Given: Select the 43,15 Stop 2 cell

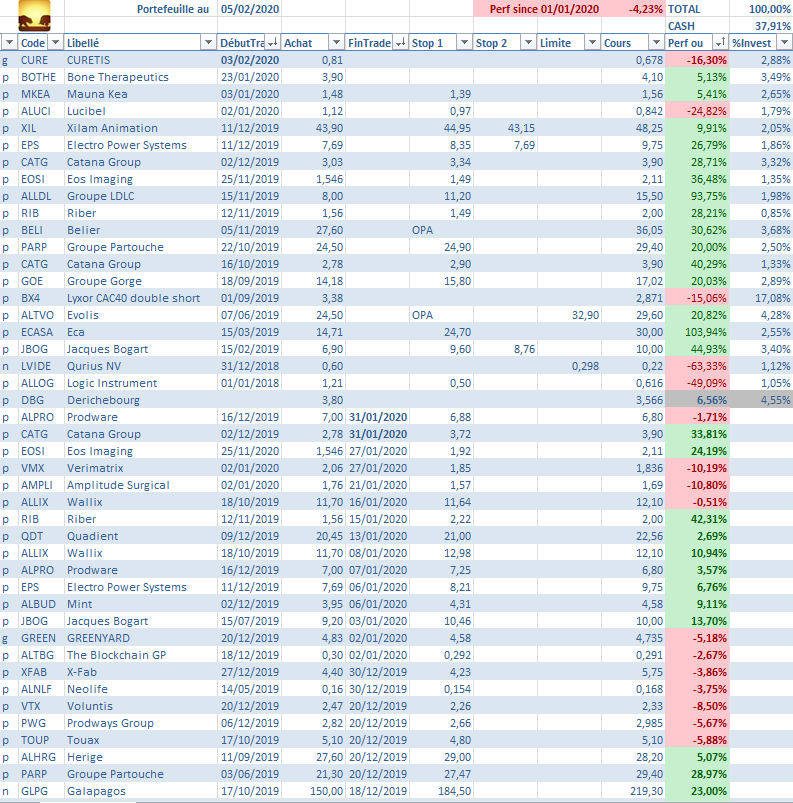Looking at the screenshot, I should (505, 128).
